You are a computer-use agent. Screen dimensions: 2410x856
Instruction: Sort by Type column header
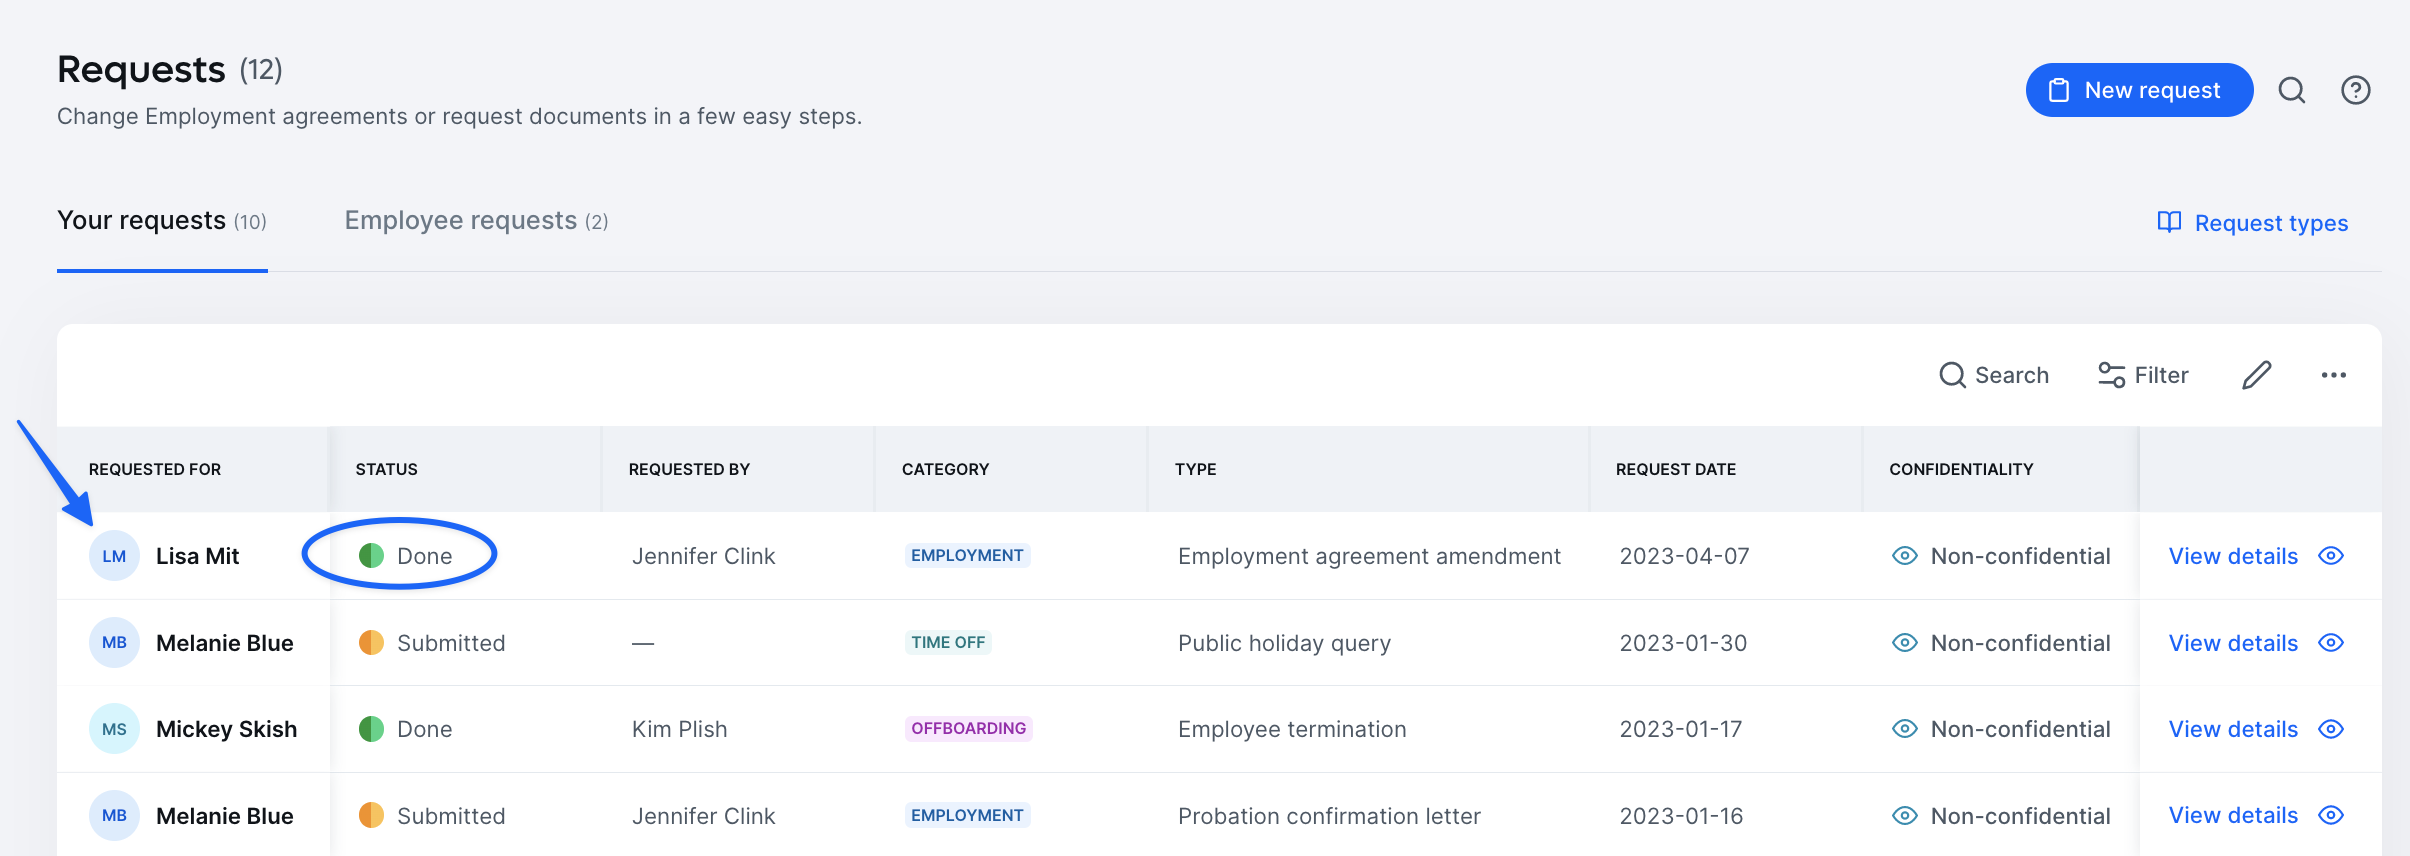click(1196, 469)
